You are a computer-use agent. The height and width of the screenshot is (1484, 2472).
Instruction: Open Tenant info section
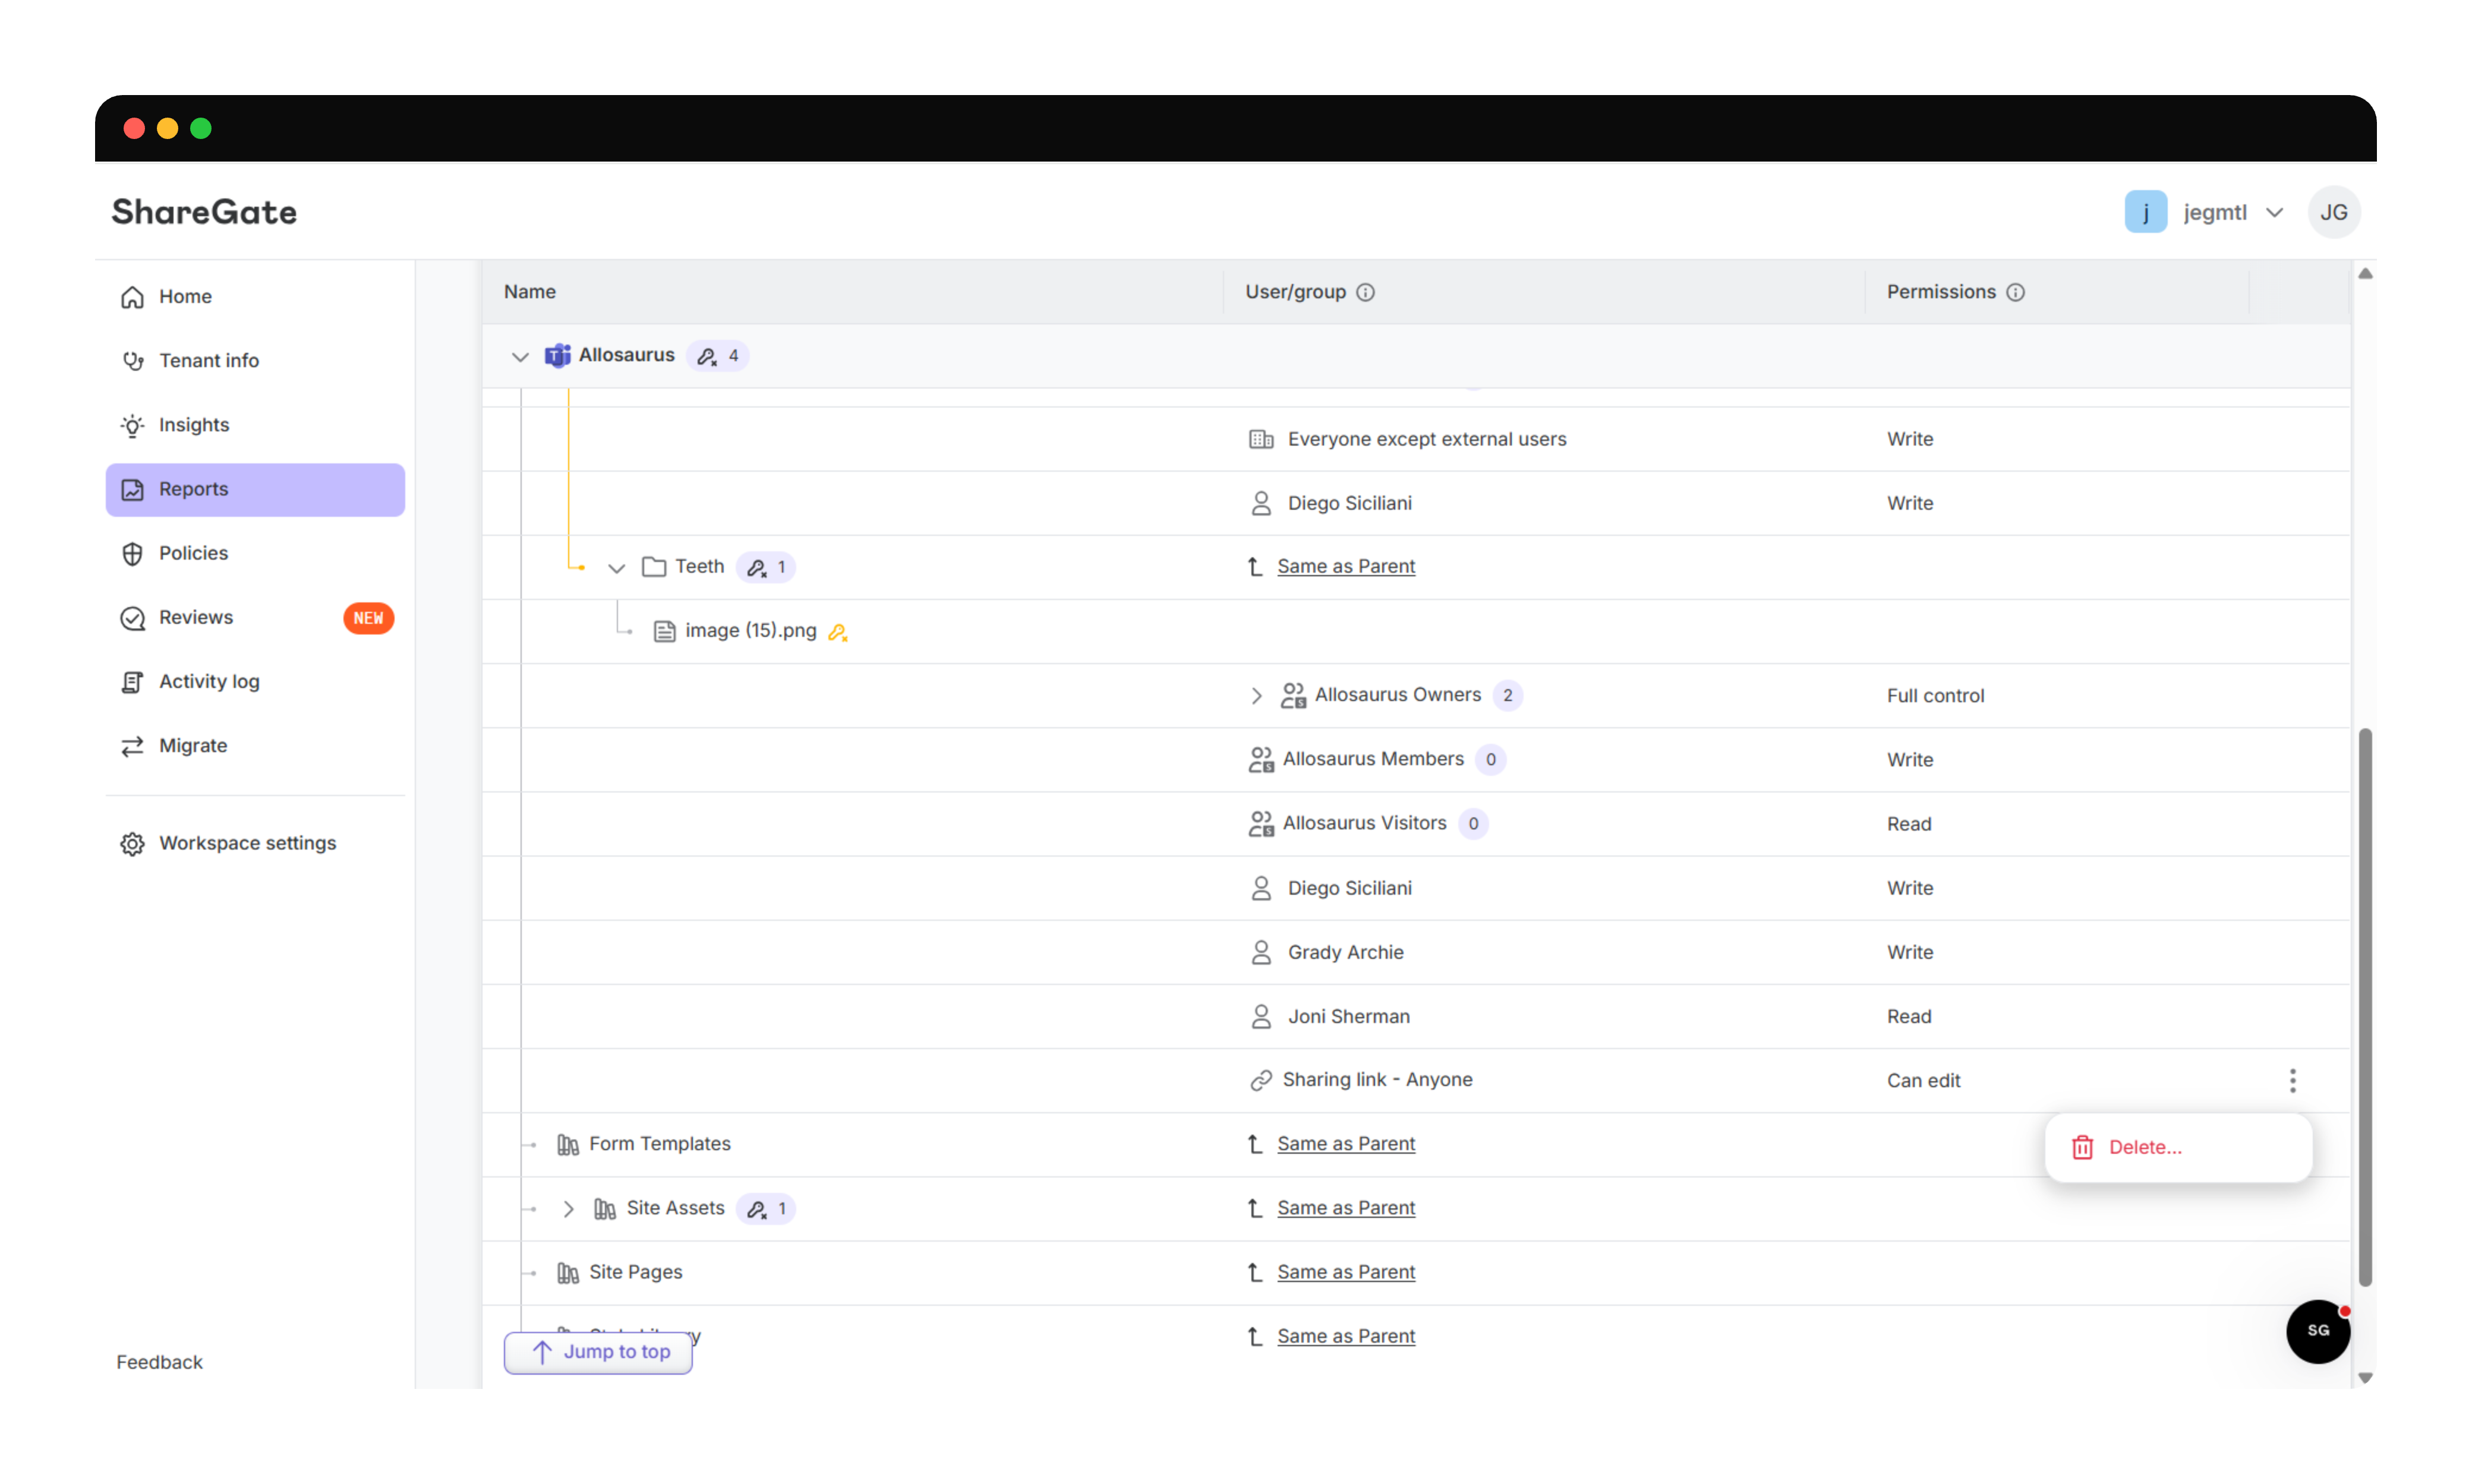pos(255,361)
